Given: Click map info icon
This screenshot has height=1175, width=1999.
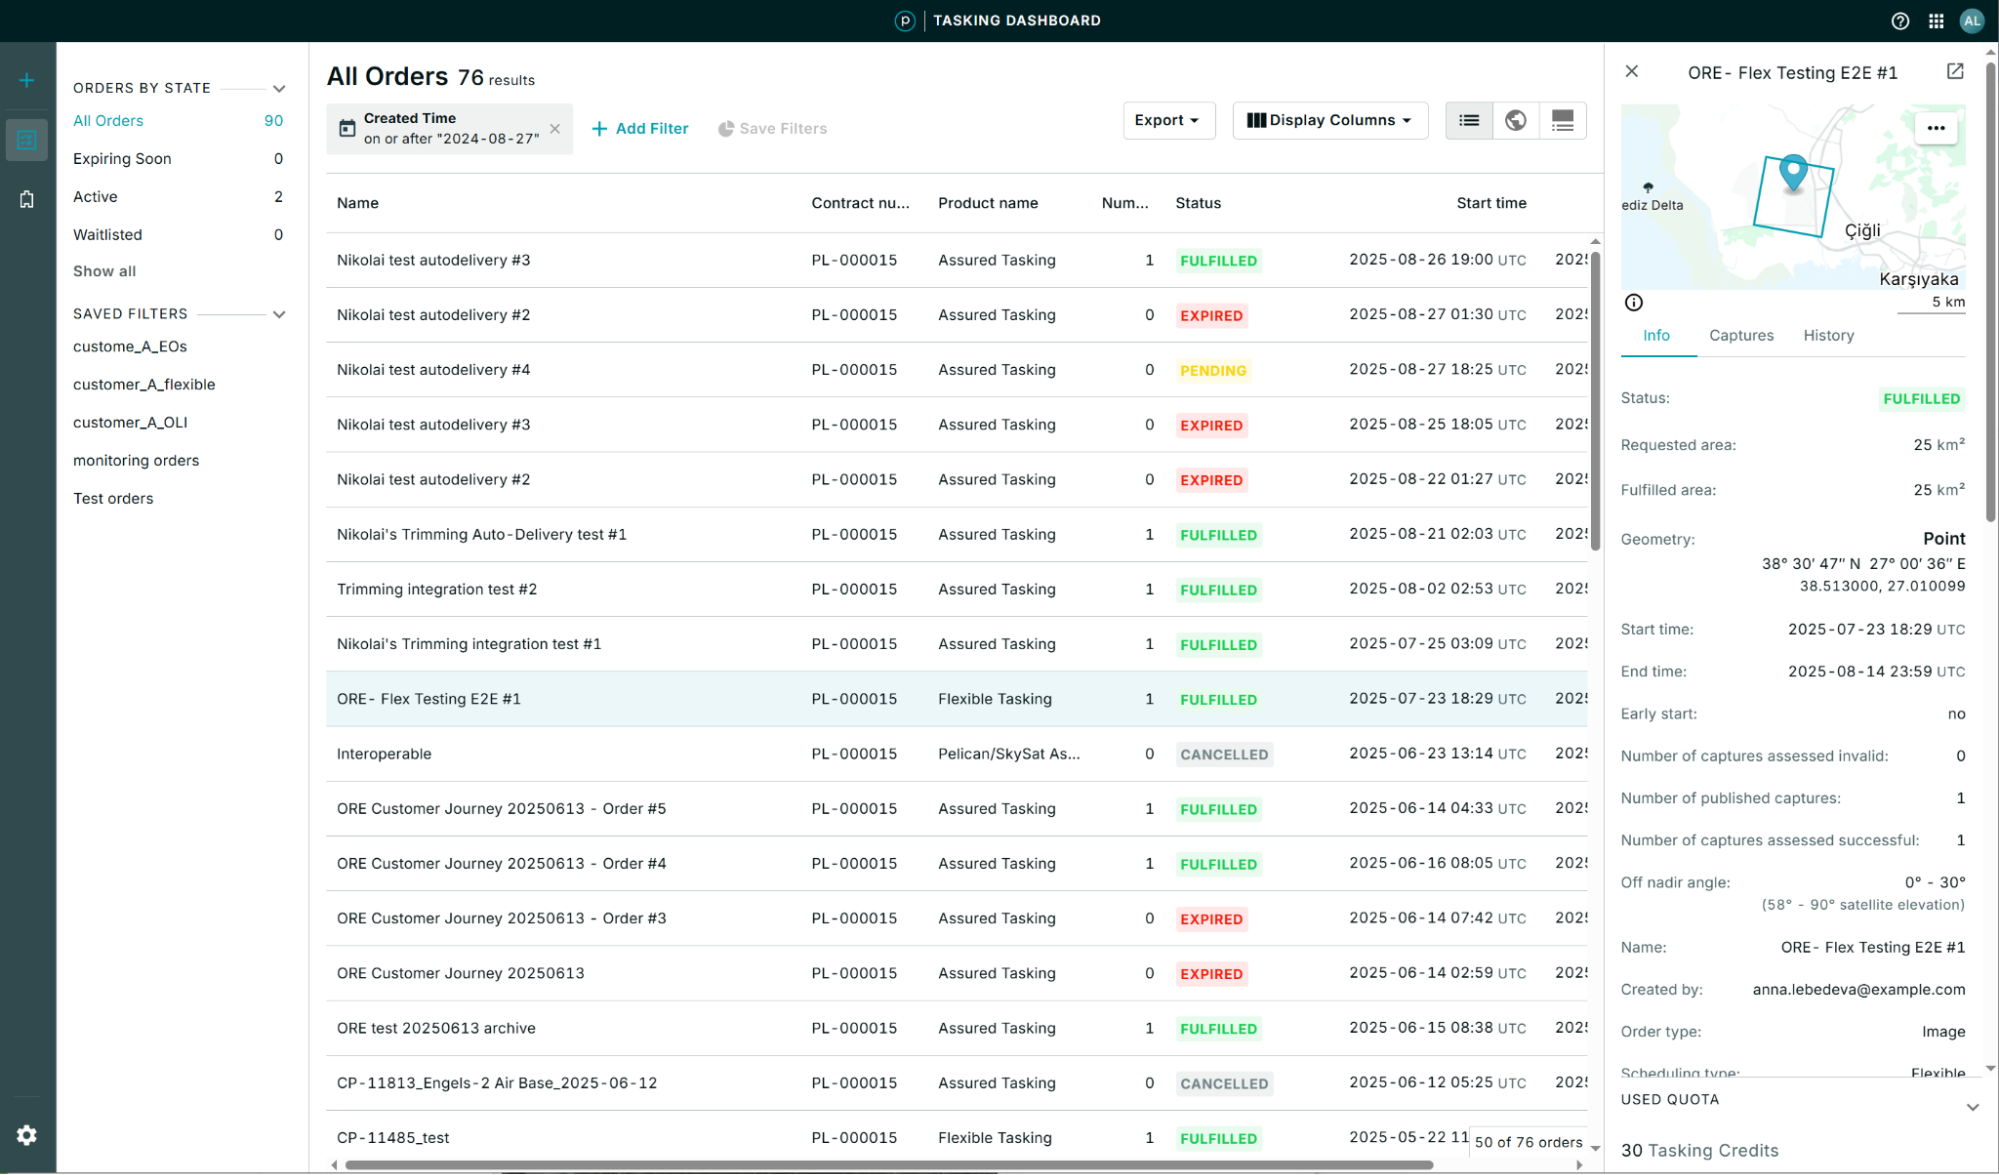Looking at the screenshot, I should 1634,302.
